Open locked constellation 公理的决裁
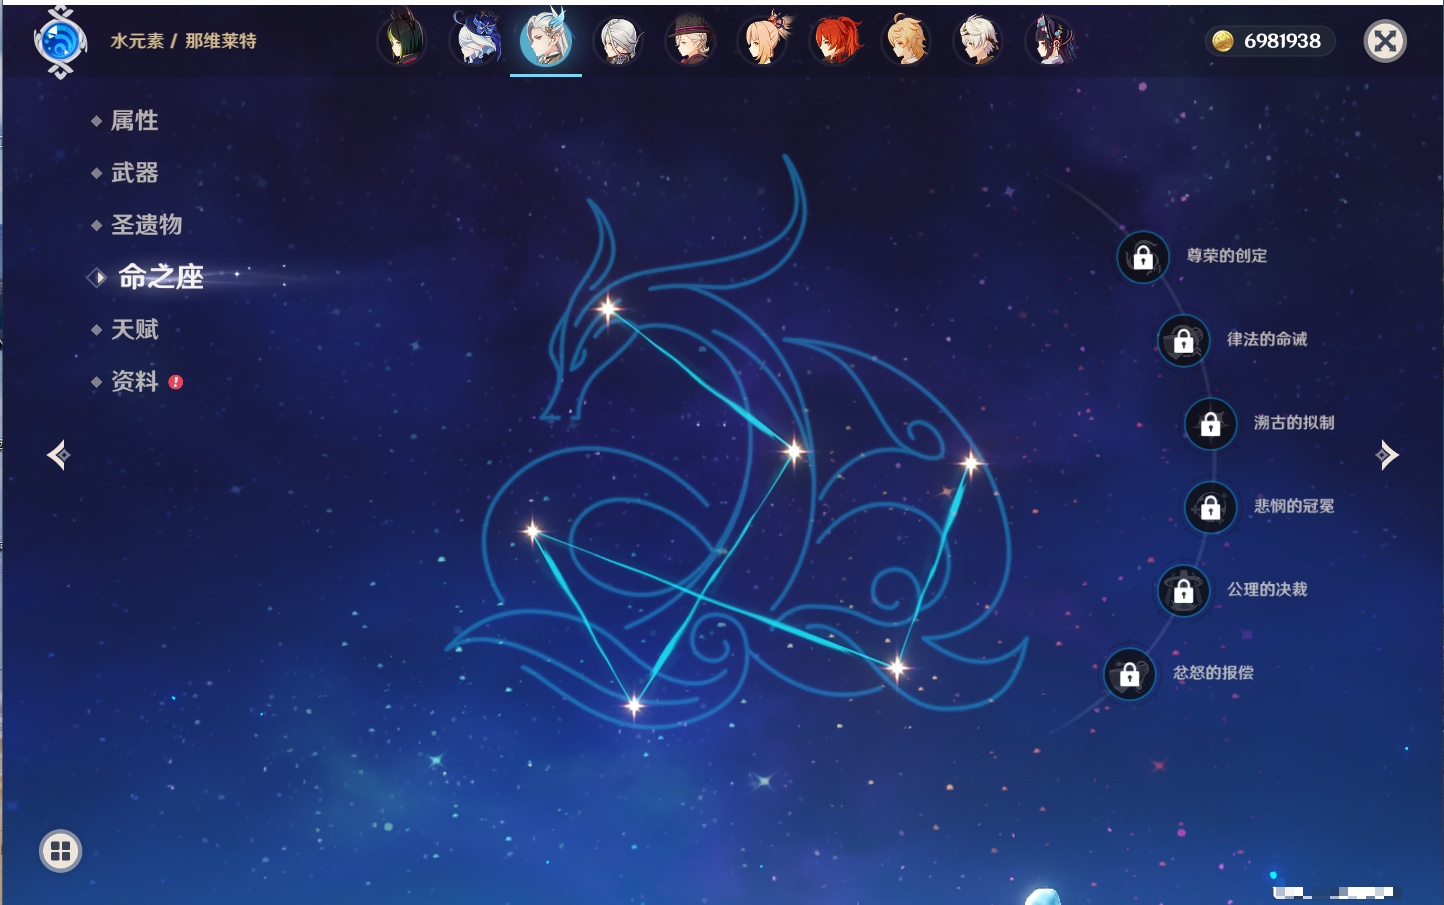The width and height of the screenshot is (1444, 905). (x=1184, y=590)
